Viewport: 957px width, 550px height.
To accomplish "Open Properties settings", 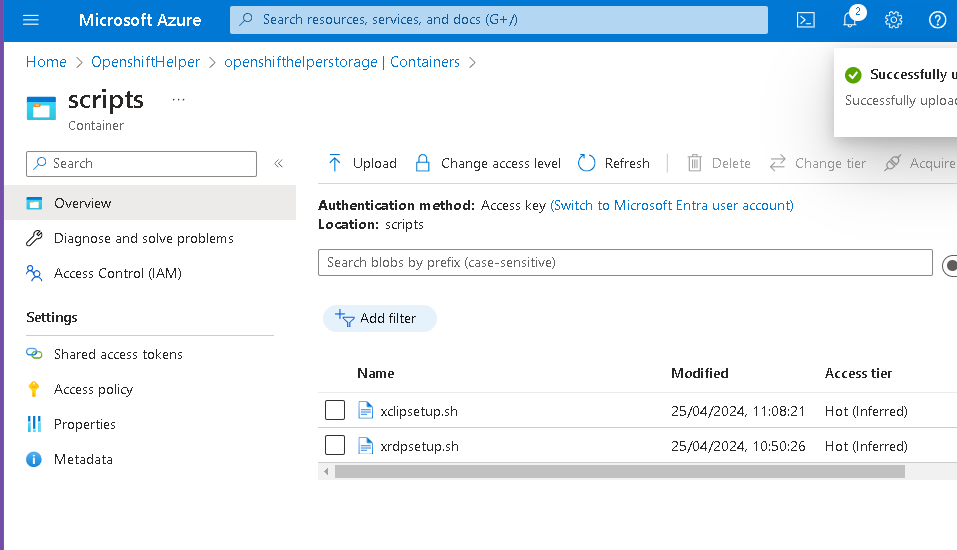I will coord(84,424).
